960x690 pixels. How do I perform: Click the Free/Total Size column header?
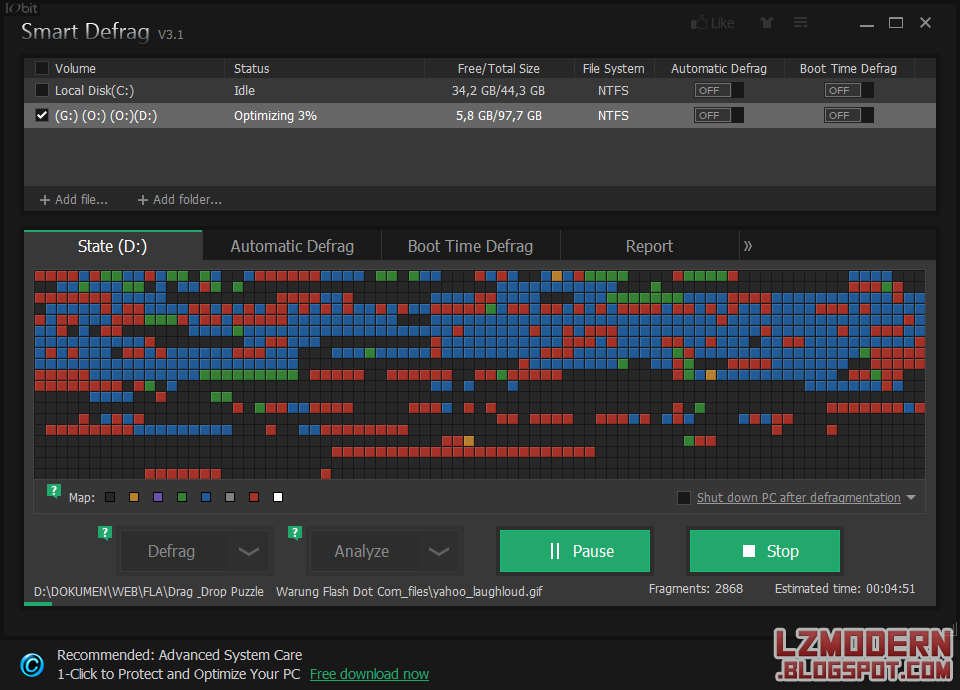tap(498, 69)
